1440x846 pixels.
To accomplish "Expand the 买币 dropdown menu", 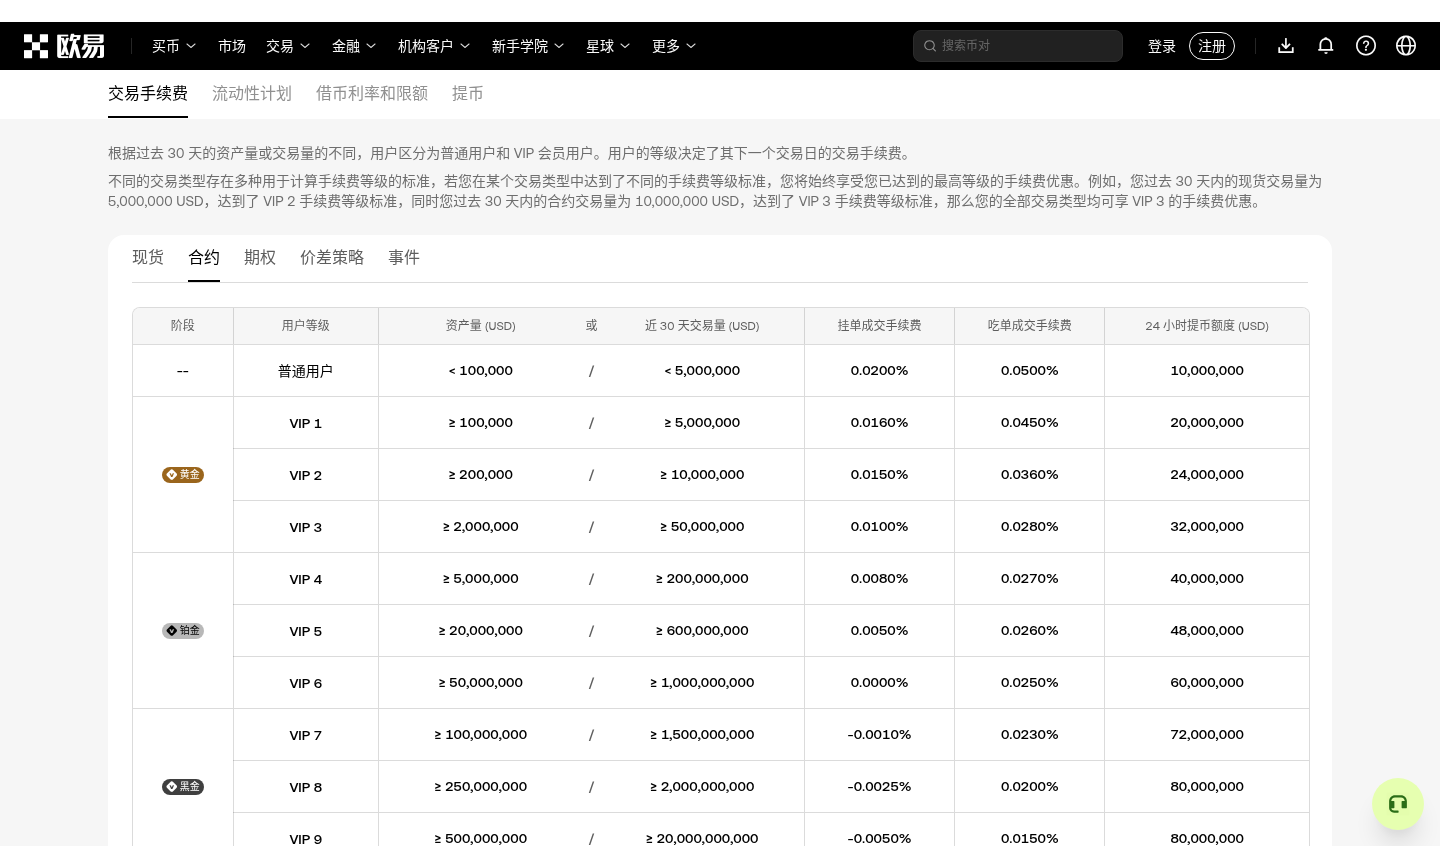I will point(174,46).
